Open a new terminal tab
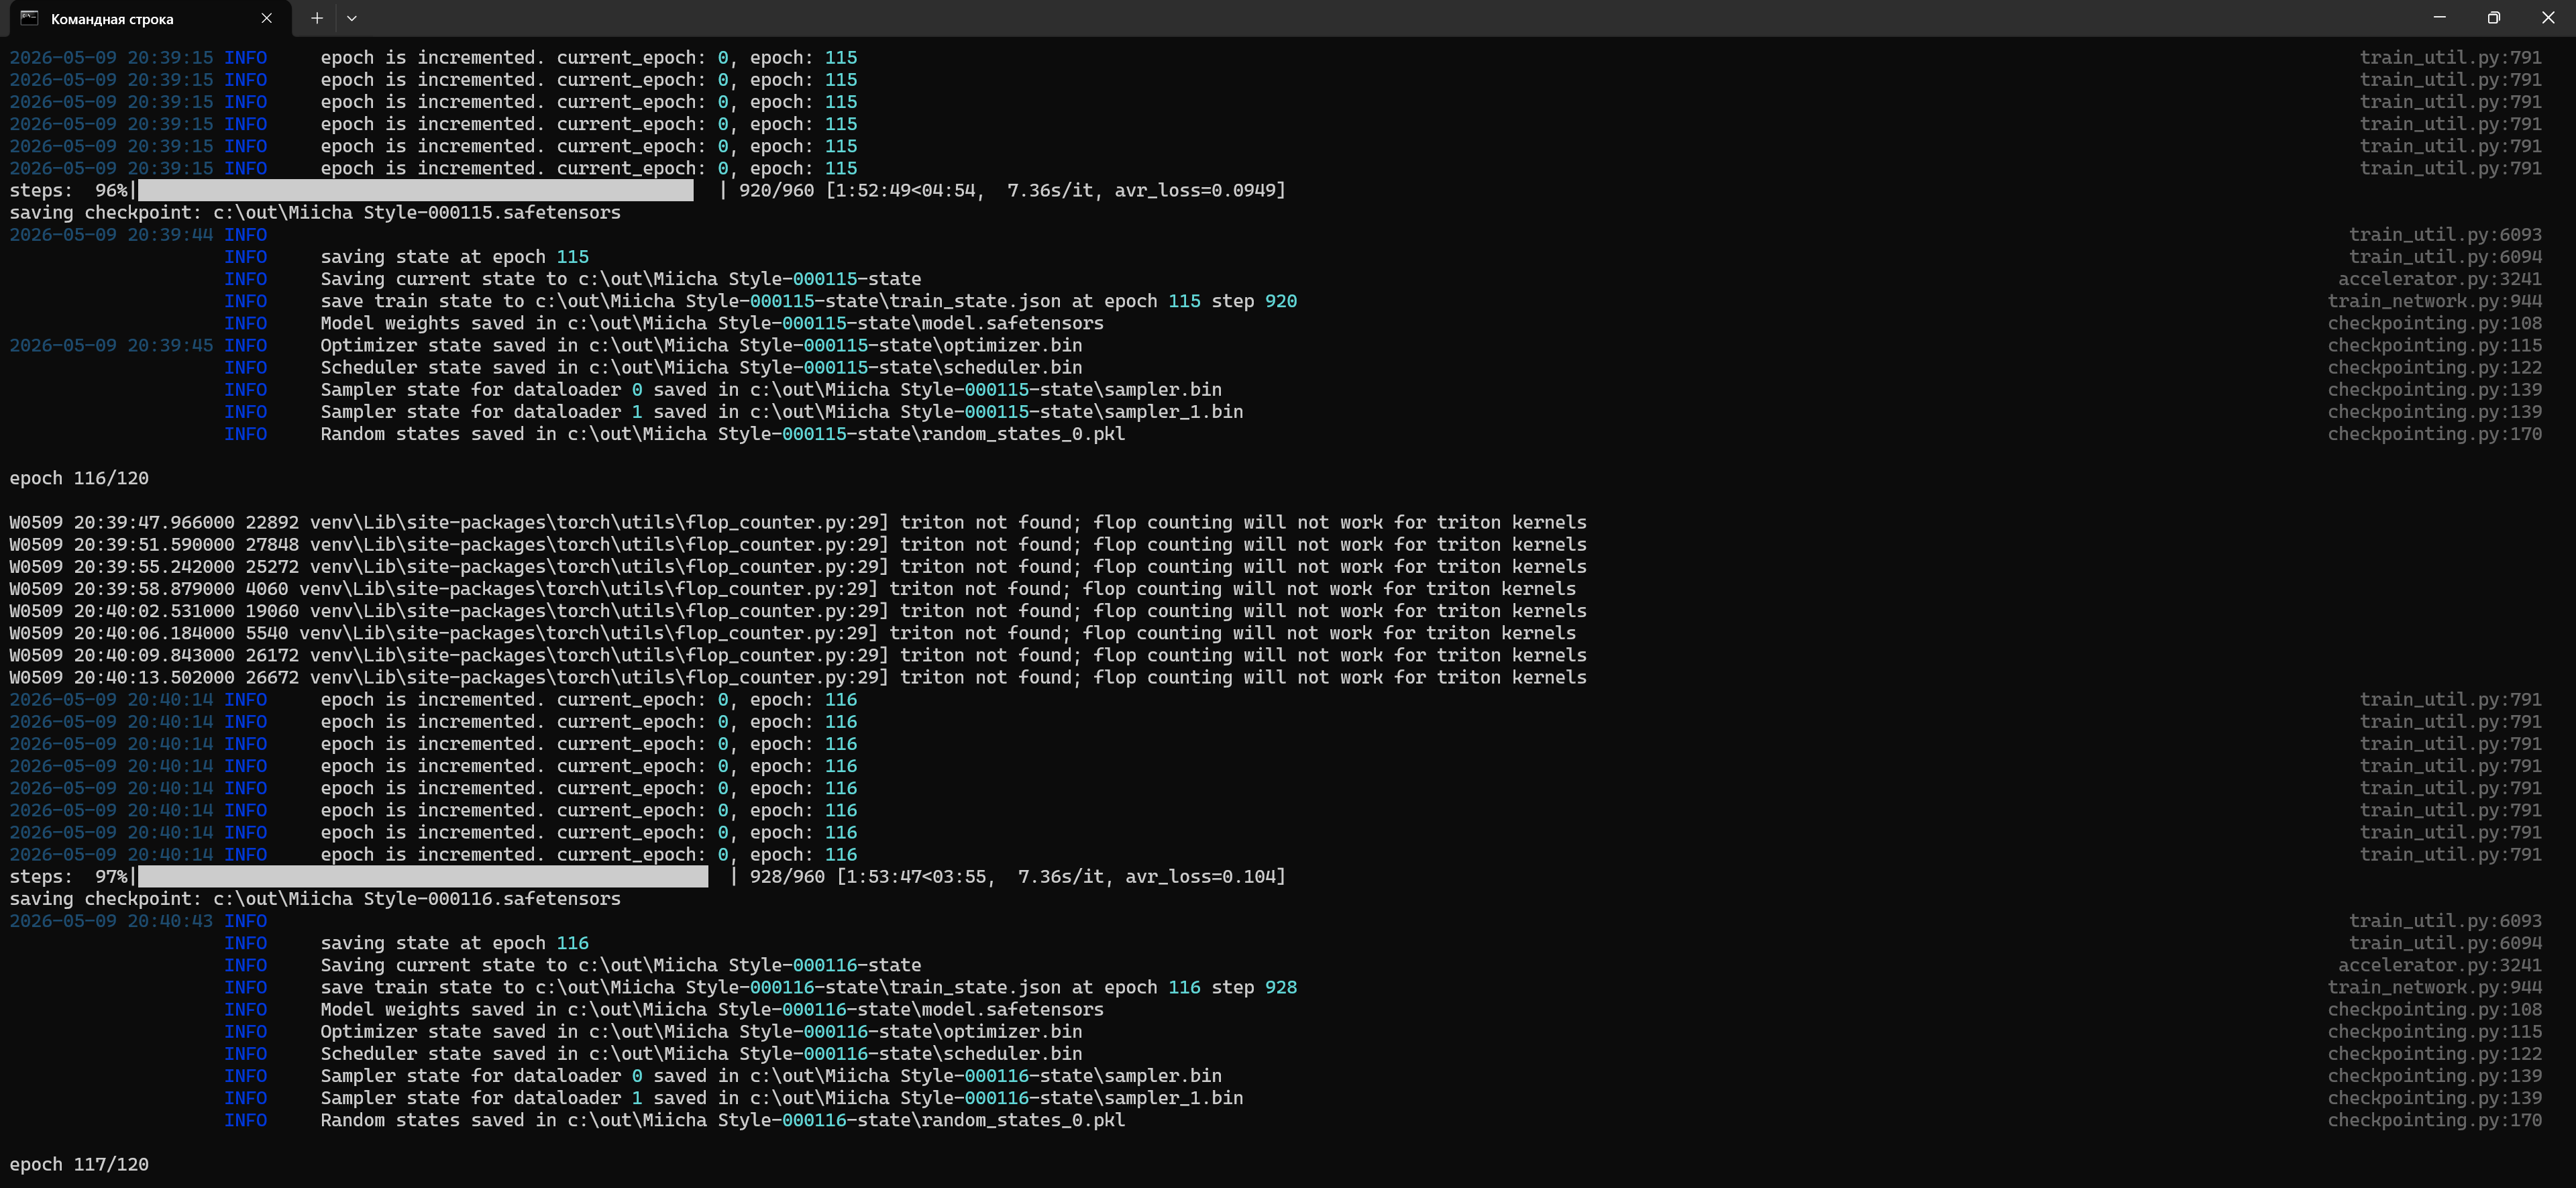 point(316,18)
